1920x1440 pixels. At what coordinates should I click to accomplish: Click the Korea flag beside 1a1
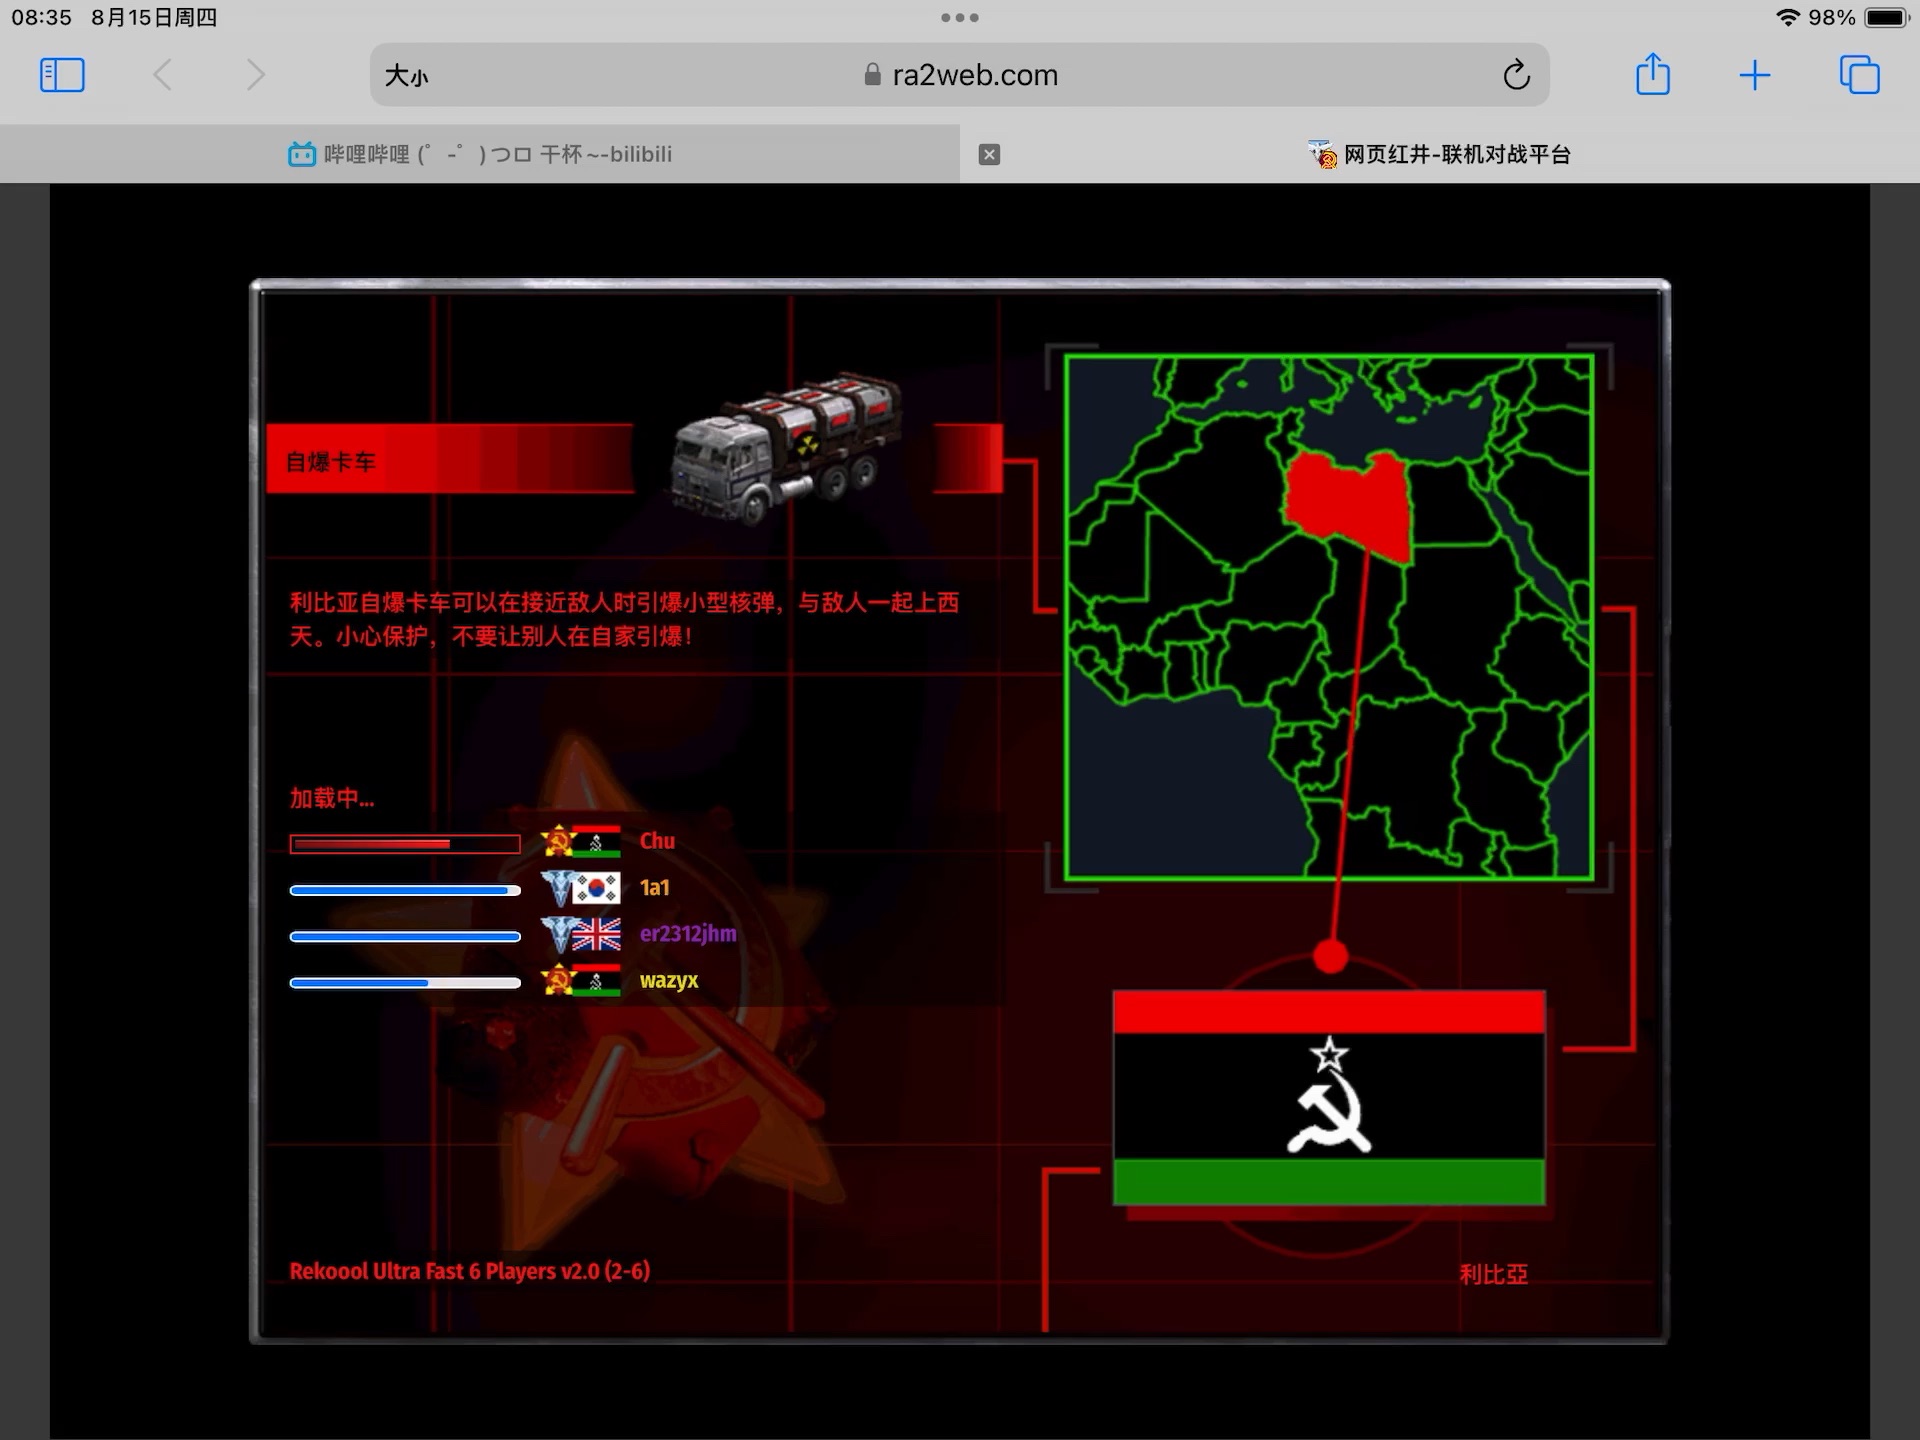tap(597, 888)
